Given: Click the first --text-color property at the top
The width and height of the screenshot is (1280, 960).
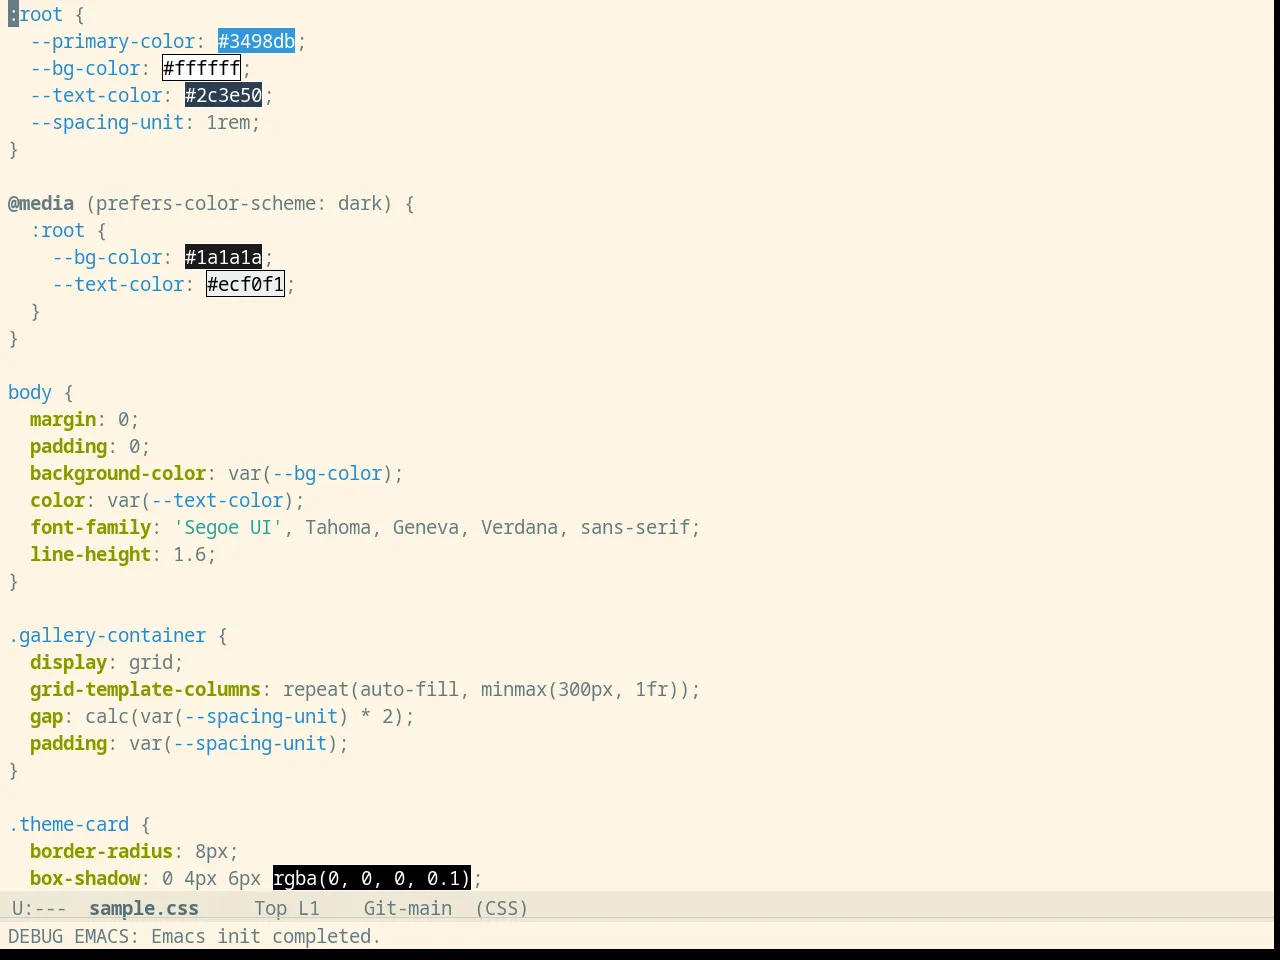Looking at the screenshot, I should (x=96, y=95).
